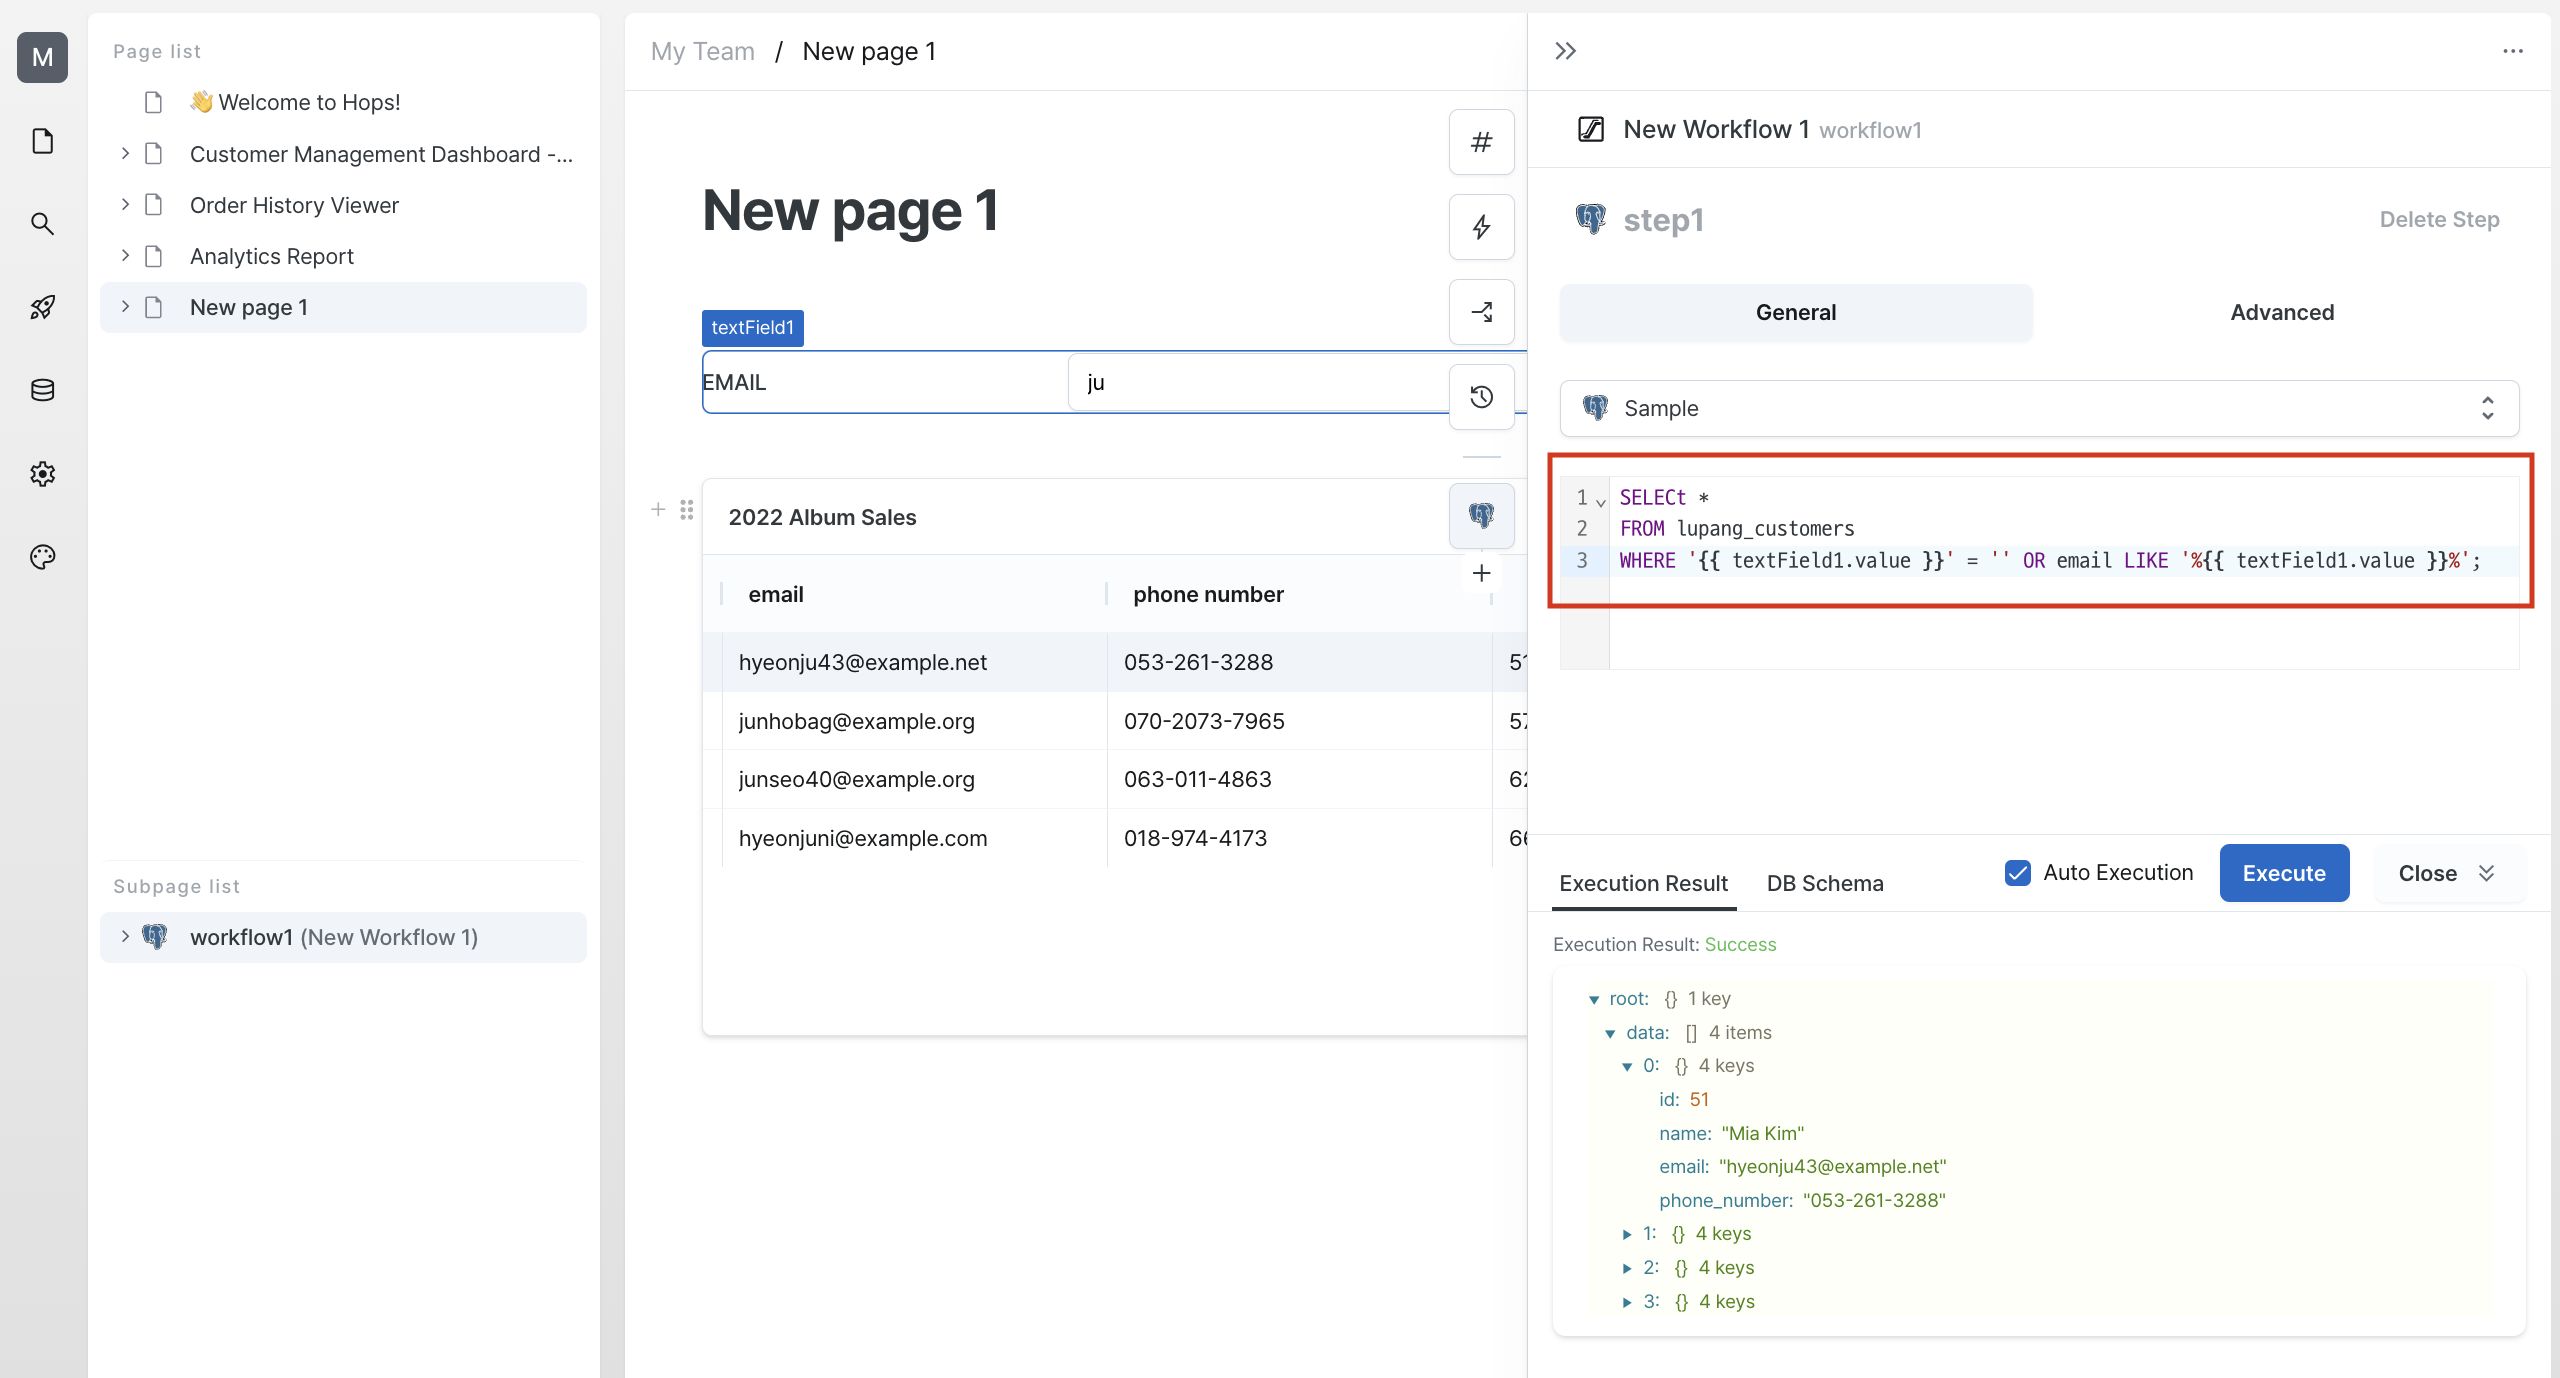Switch to the Advanced tab
Viewport: 2560px width, 1378px height.
2282,311
